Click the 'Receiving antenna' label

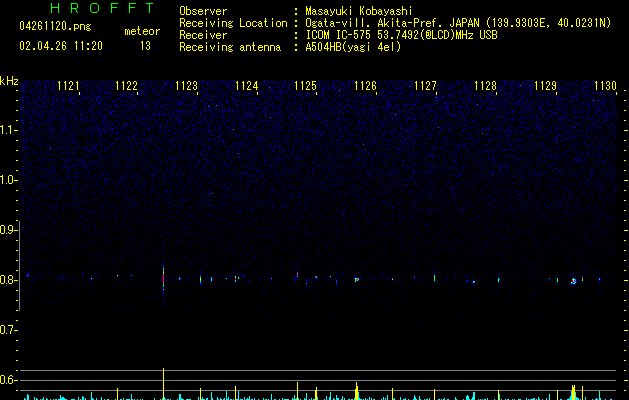(230, 47)
